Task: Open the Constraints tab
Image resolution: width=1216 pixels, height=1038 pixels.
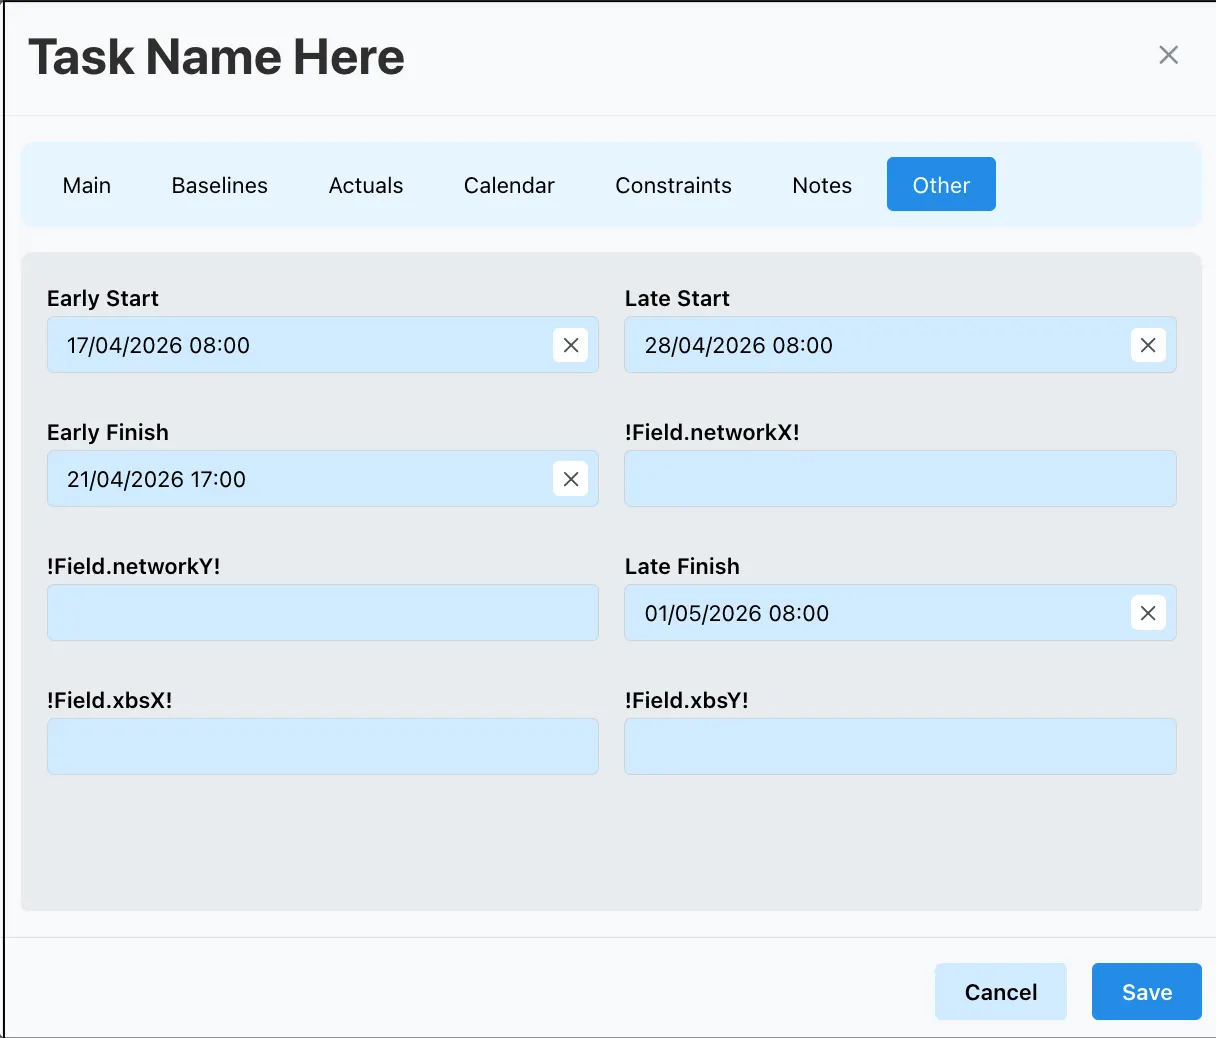Action: click(674, 185)
